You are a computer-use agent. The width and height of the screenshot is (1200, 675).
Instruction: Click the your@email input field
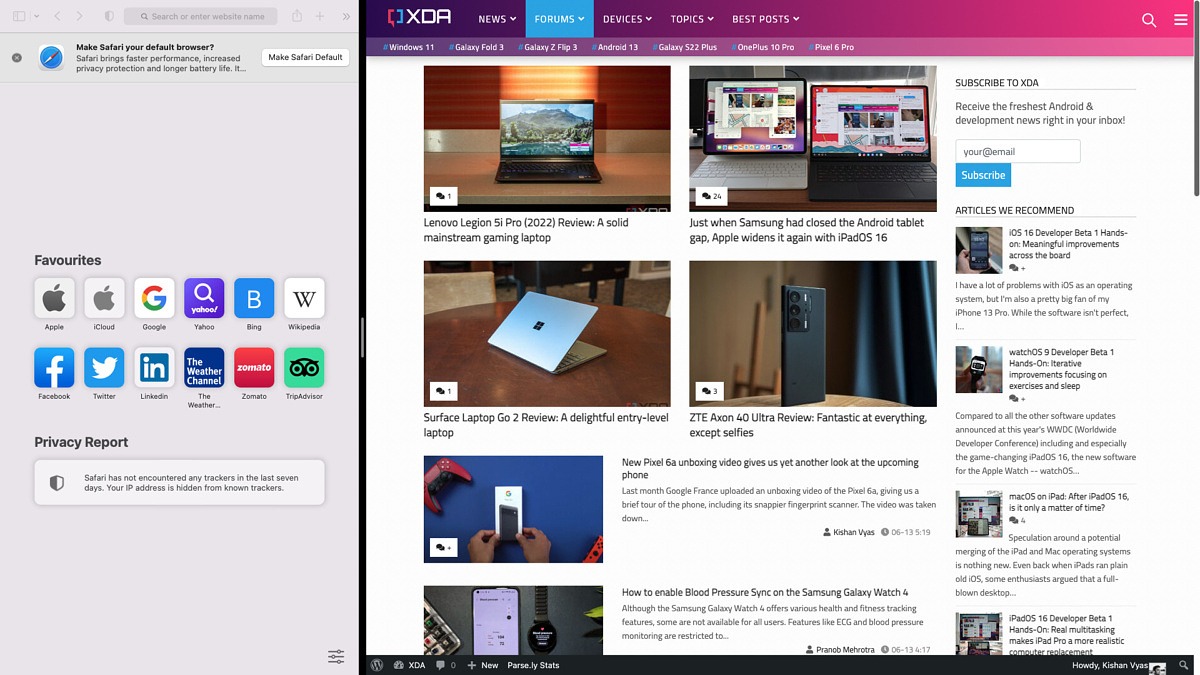[x=1017, y=150]
